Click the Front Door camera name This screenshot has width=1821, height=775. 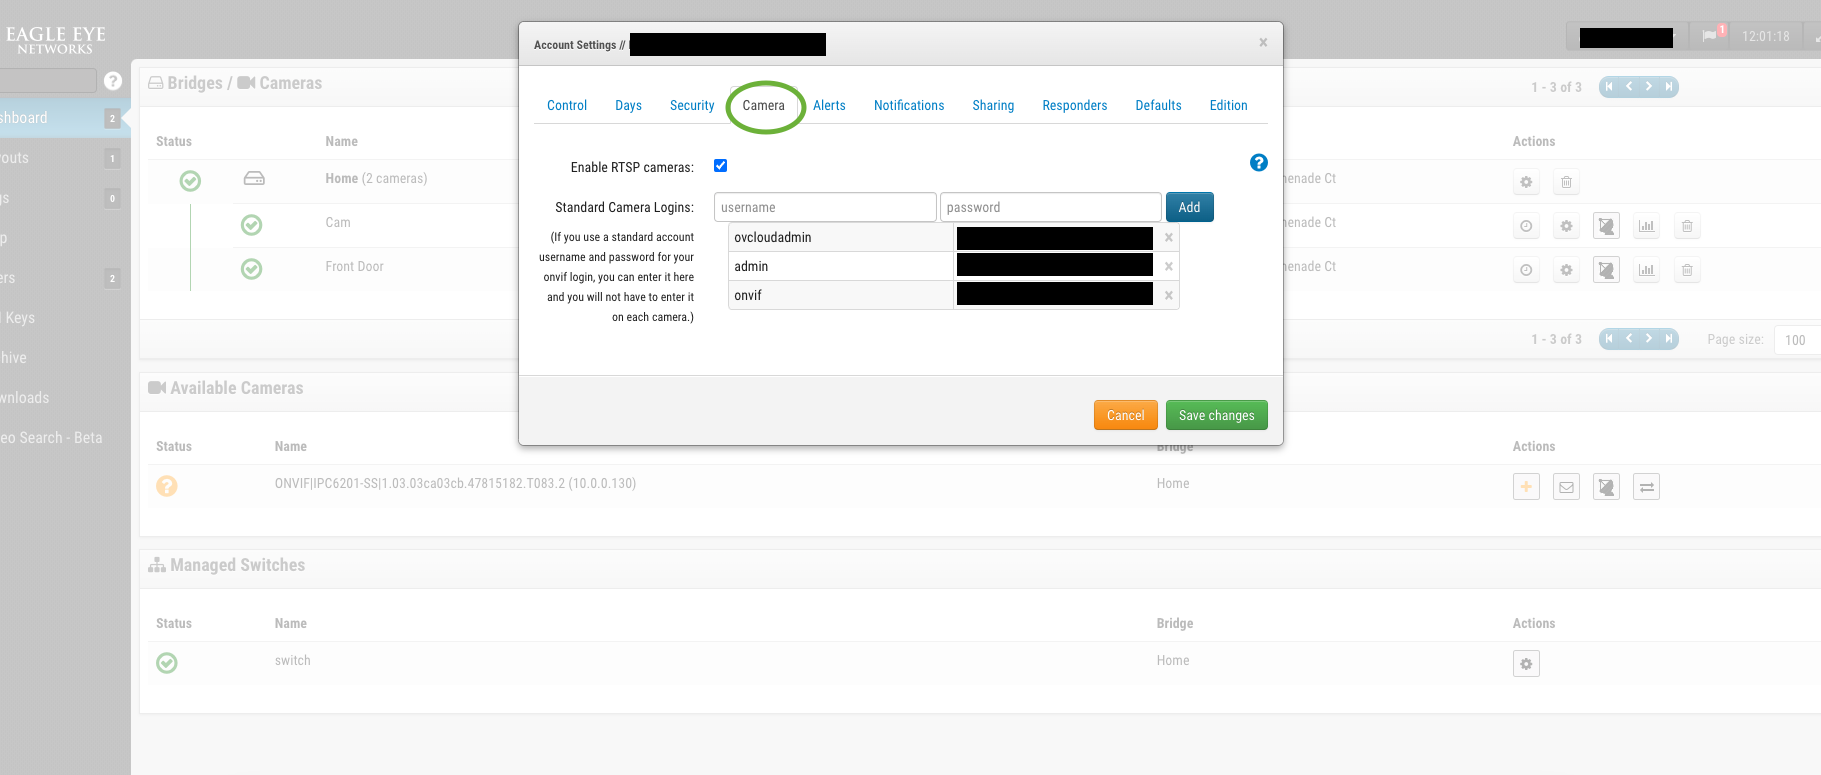(354, 267)
